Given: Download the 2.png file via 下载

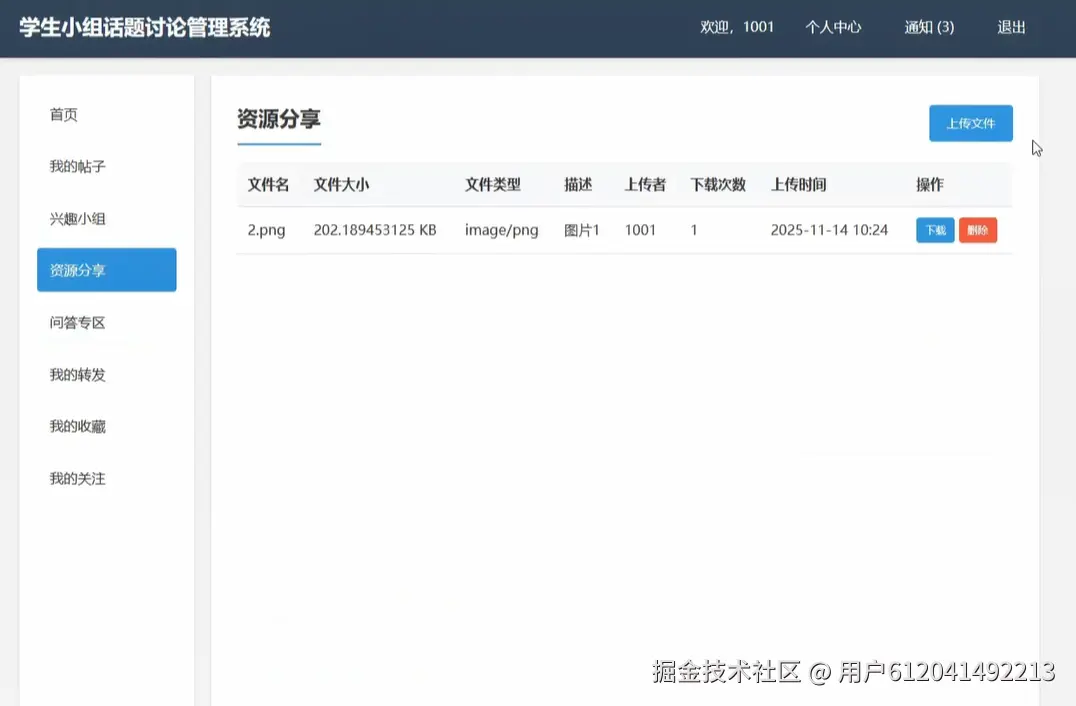Looking at the screenshot, I should tap(934, 229).
